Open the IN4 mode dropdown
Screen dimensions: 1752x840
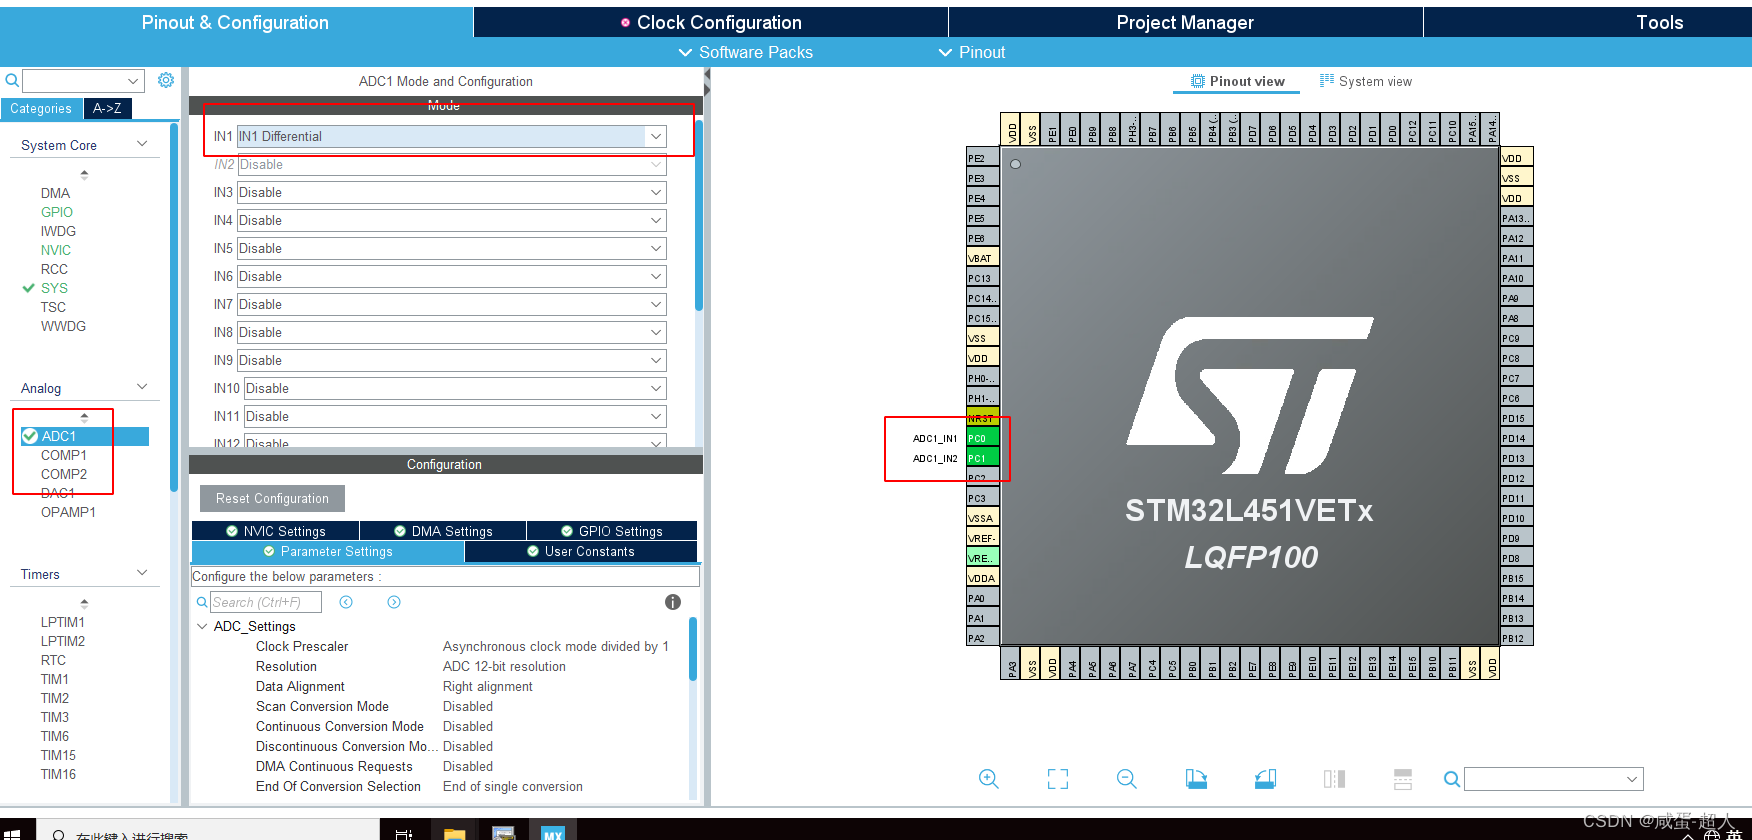[655, 220]
